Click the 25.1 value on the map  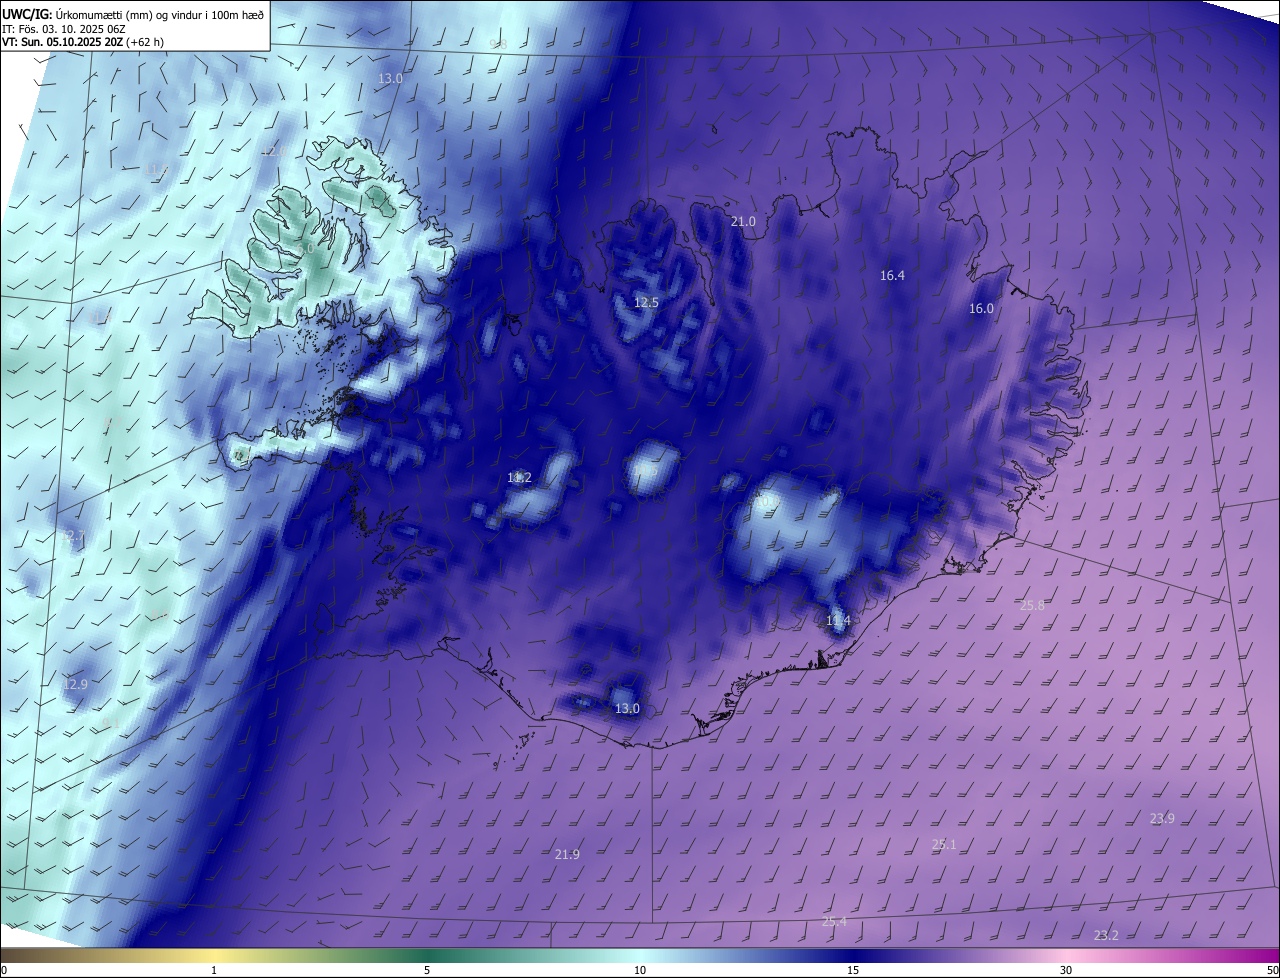[x=944, y=845]
